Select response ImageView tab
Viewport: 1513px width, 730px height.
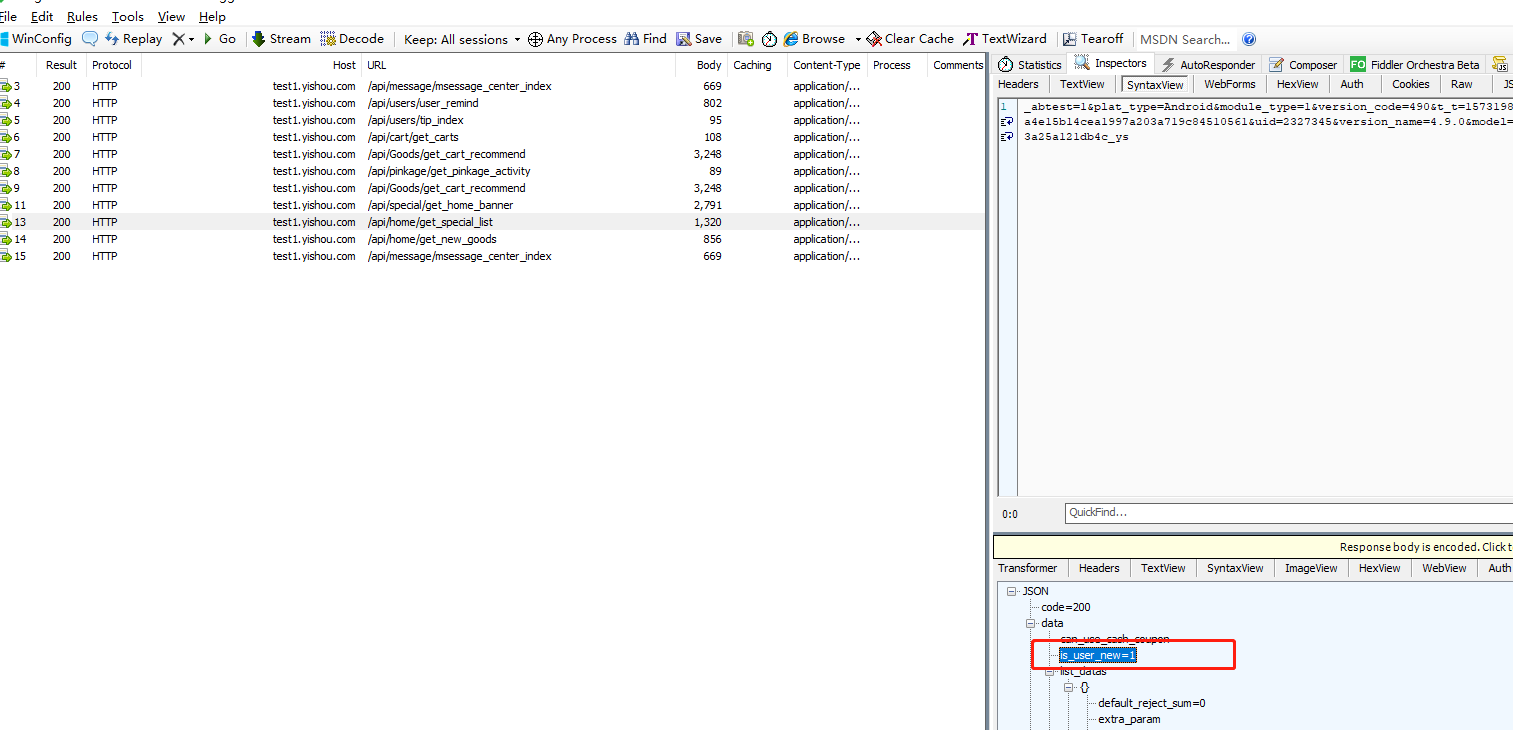(1310, 568)
